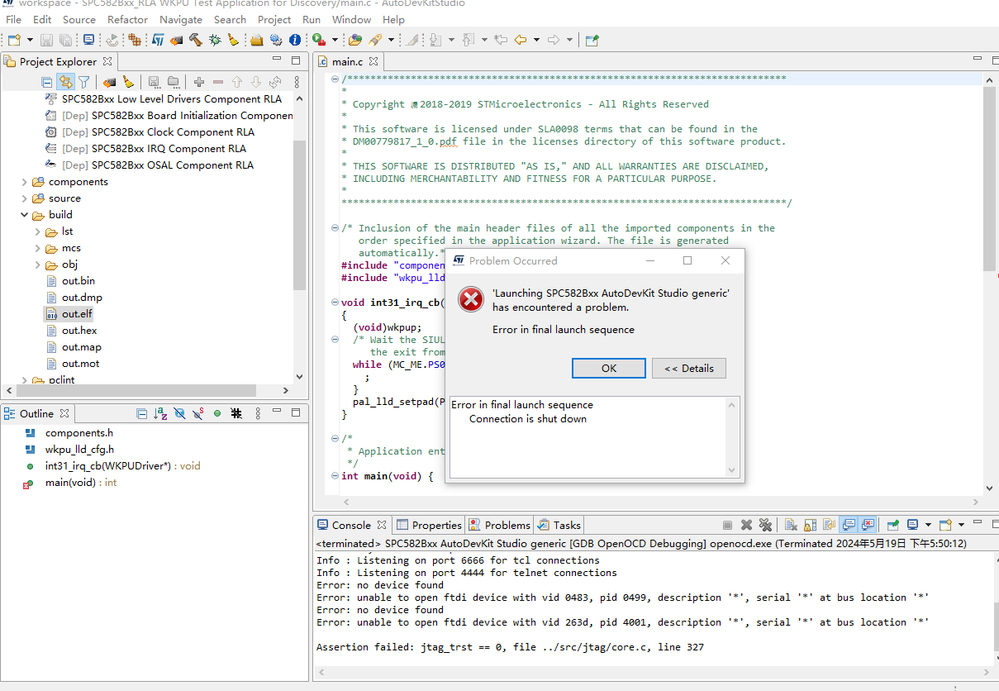Image resolution: width=999 pixels, height=691 pixels.
Task: Toggle Link with Editor in Project Explorer
Action: pos(65,82)
